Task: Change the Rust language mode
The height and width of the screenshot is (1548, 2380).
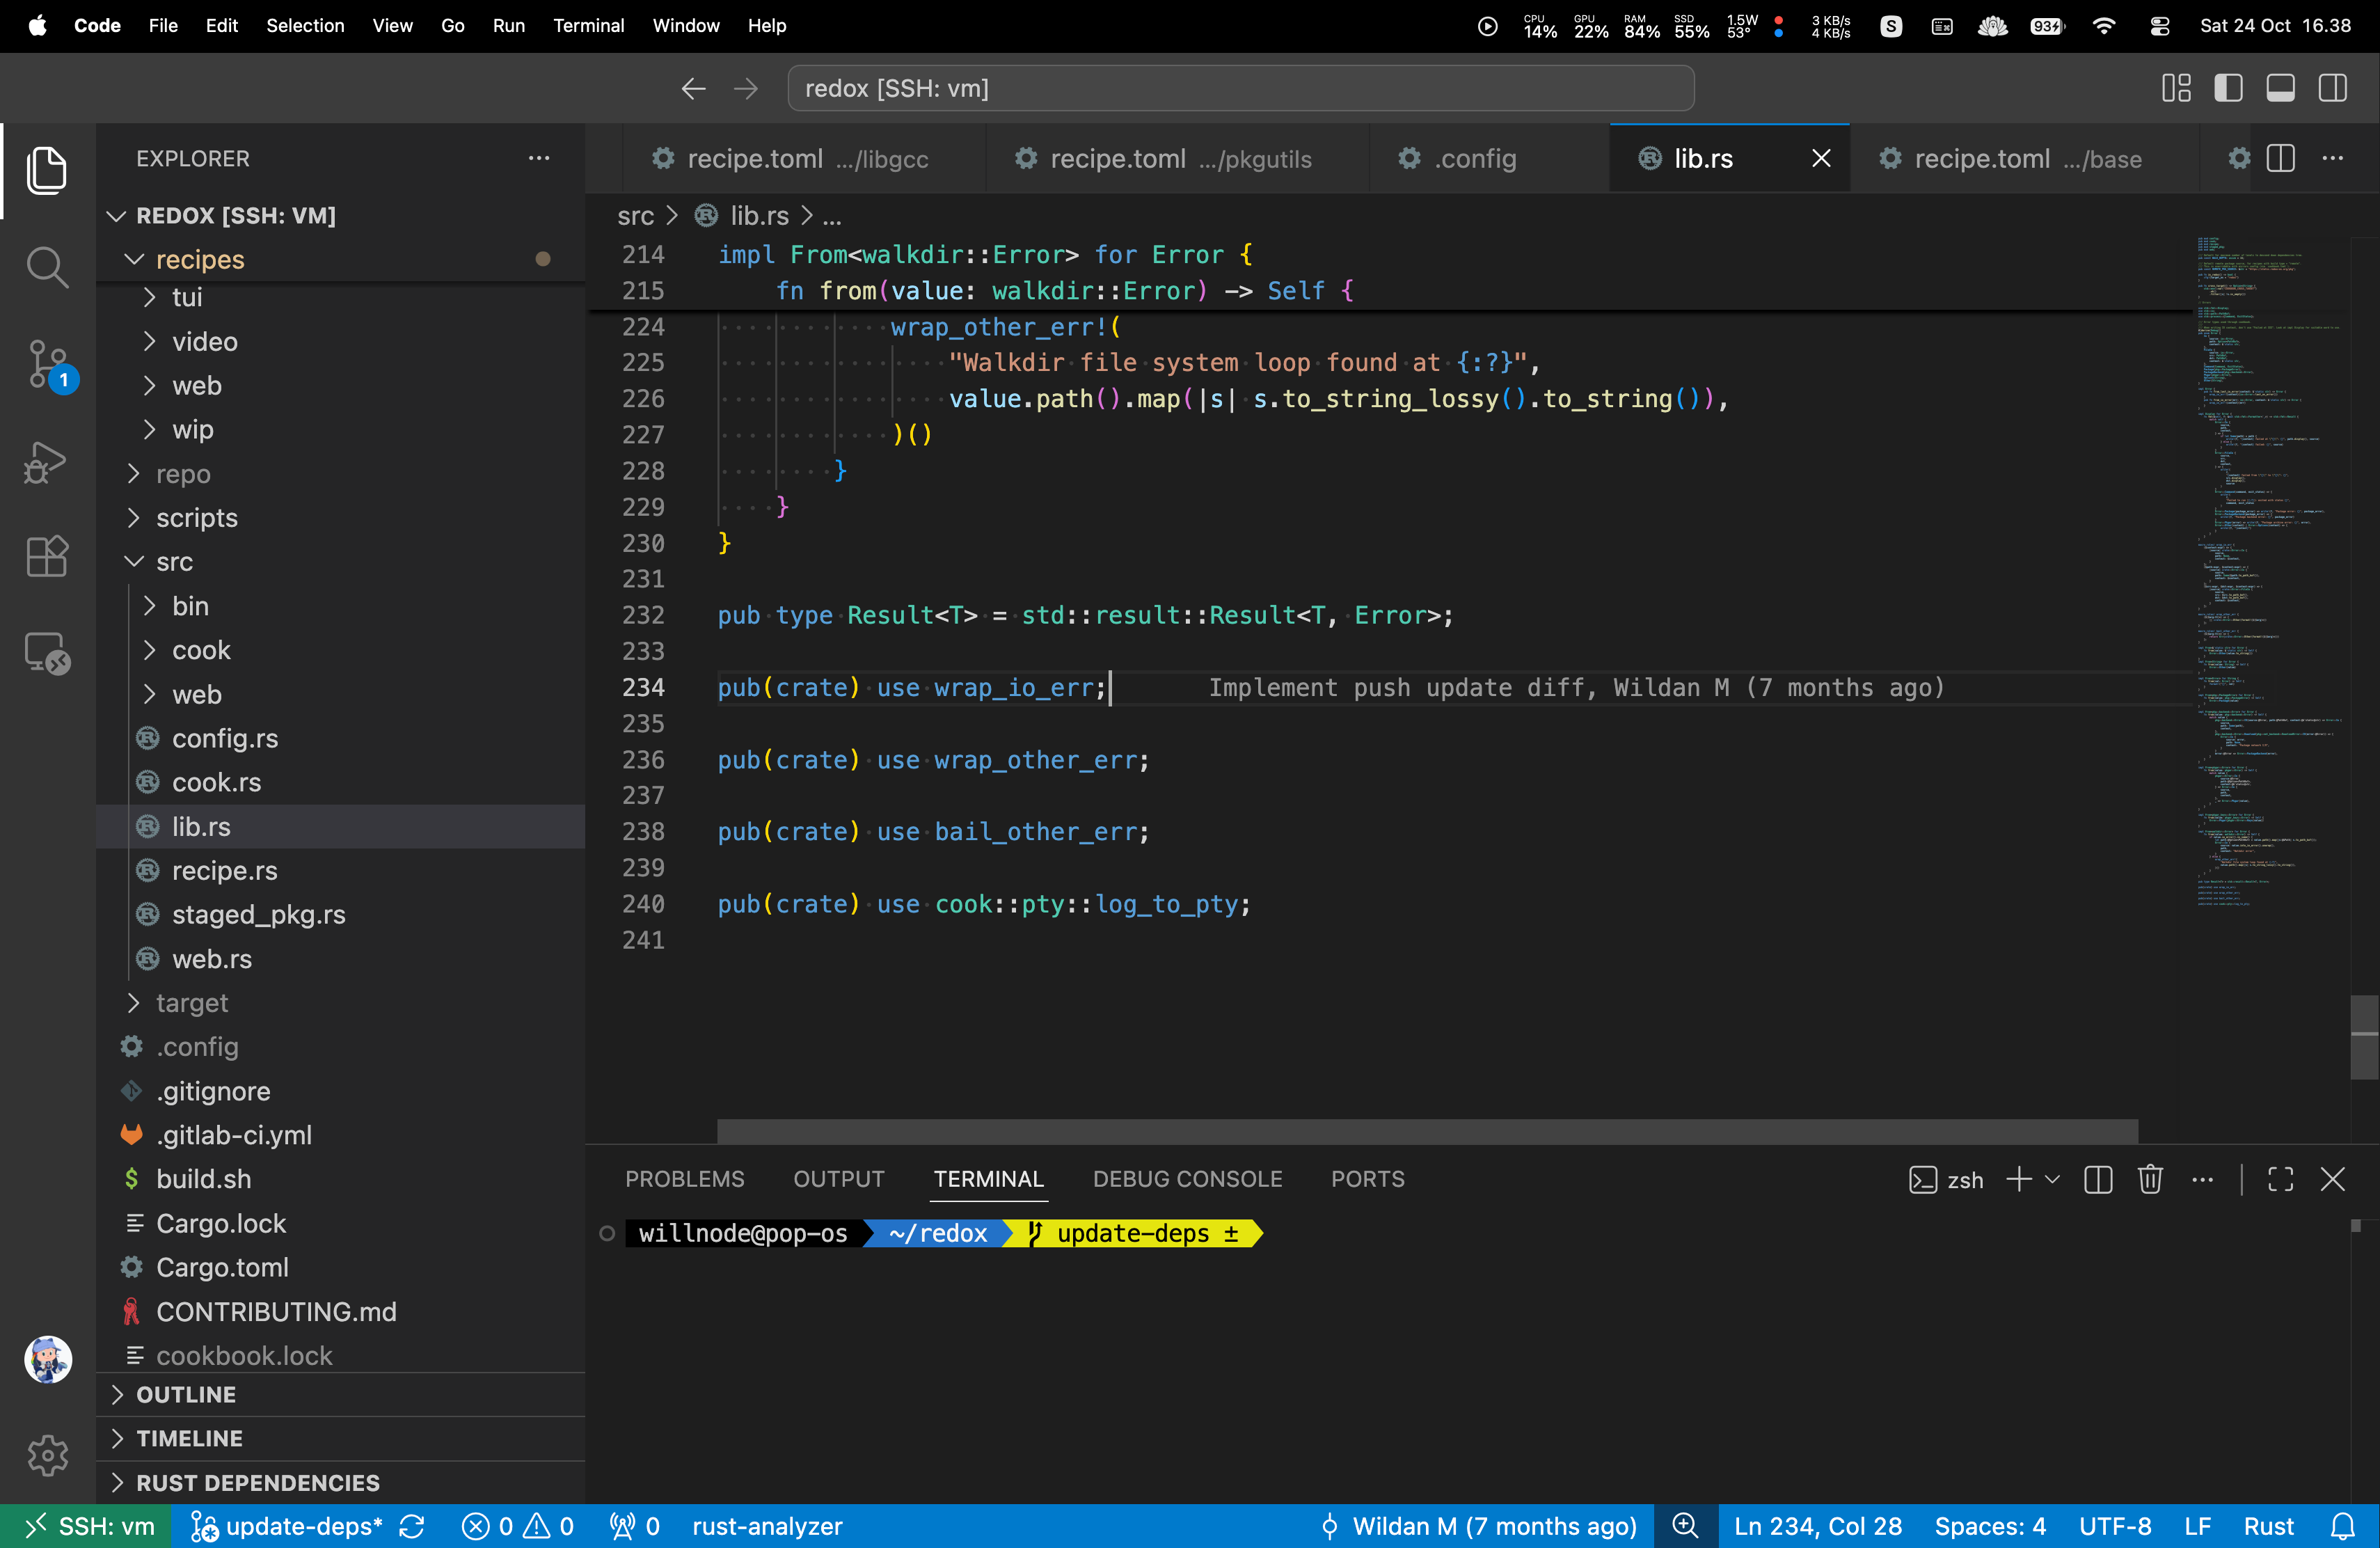Action: coord(2268,1526)
